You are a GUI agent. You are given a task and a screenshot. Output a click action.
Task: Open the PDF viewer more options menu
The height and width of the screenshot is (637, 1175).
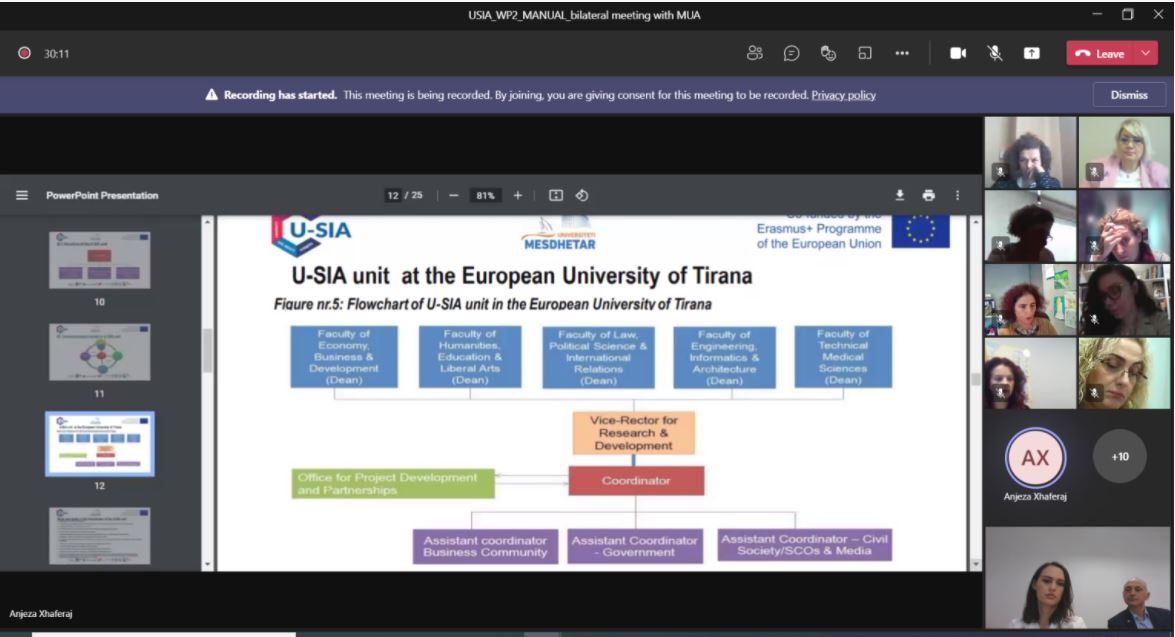958,196
